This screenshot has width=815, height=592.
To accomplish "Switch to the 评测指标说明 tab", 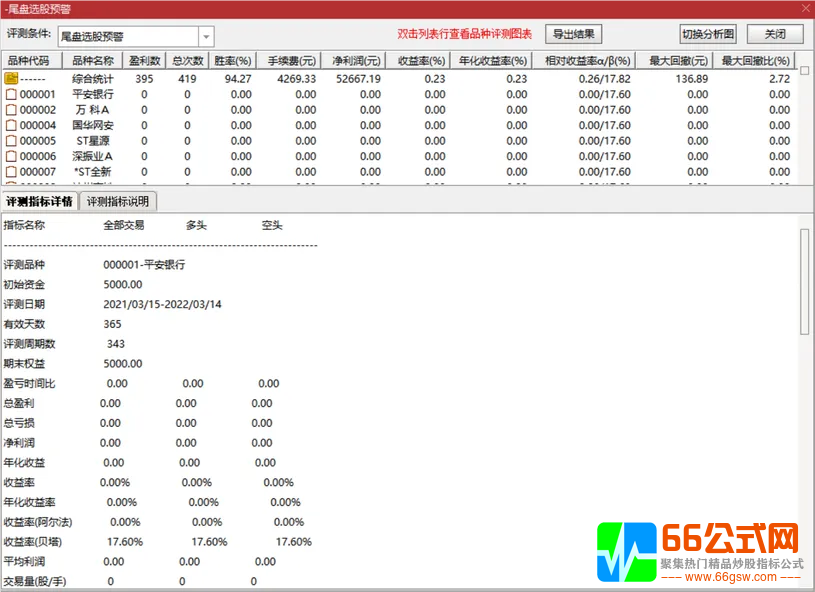I will 118,201.
